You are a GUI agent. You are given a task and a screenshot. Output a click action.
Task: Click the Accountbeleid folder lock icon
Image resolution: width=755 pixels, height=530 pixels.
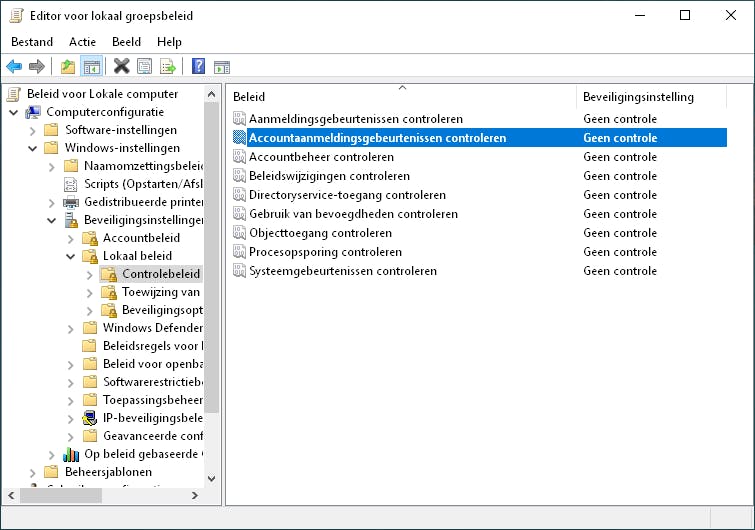90,238
